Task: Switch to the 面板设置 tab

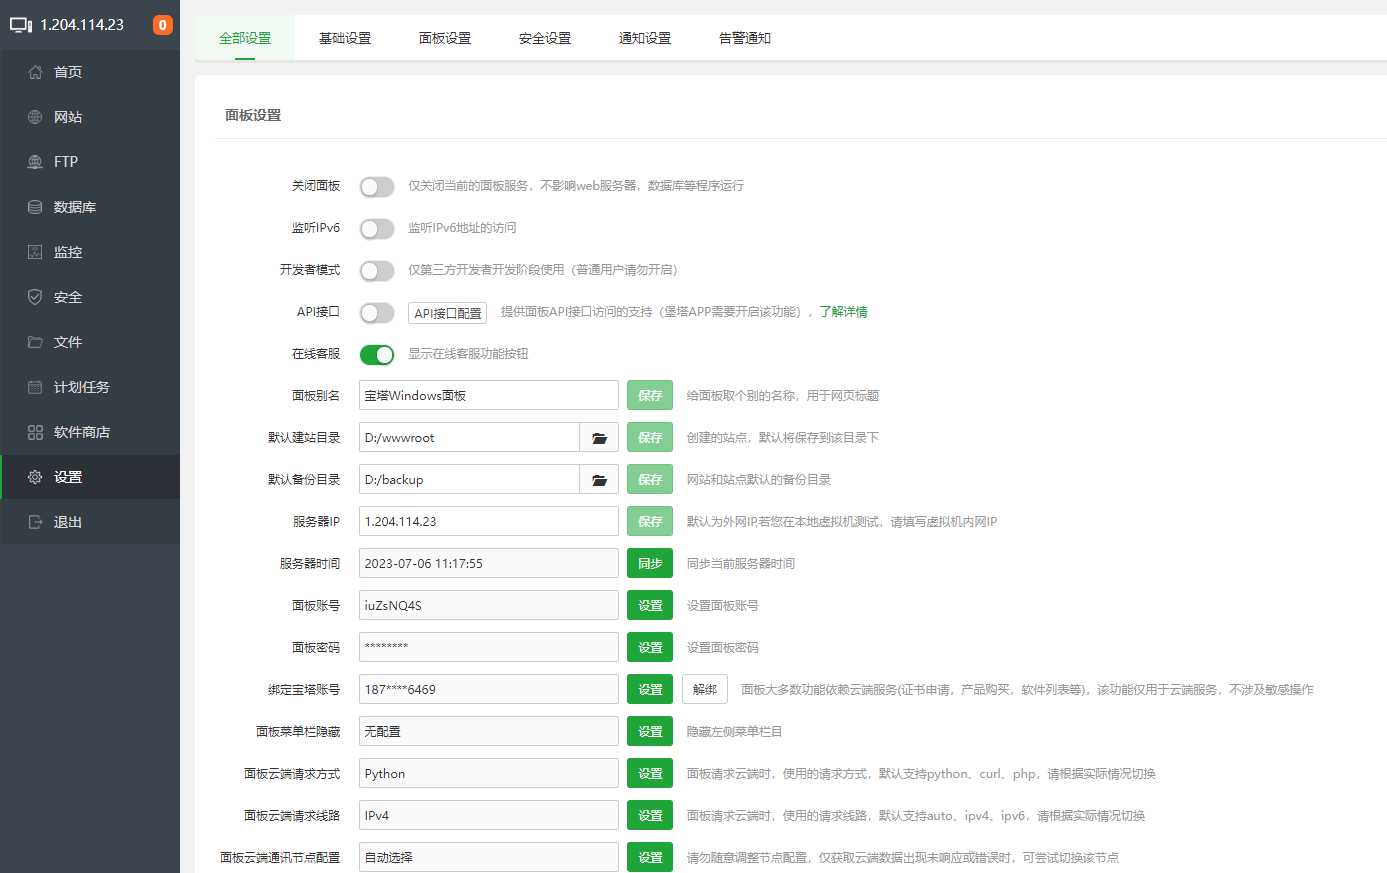Action: [445, 38]
